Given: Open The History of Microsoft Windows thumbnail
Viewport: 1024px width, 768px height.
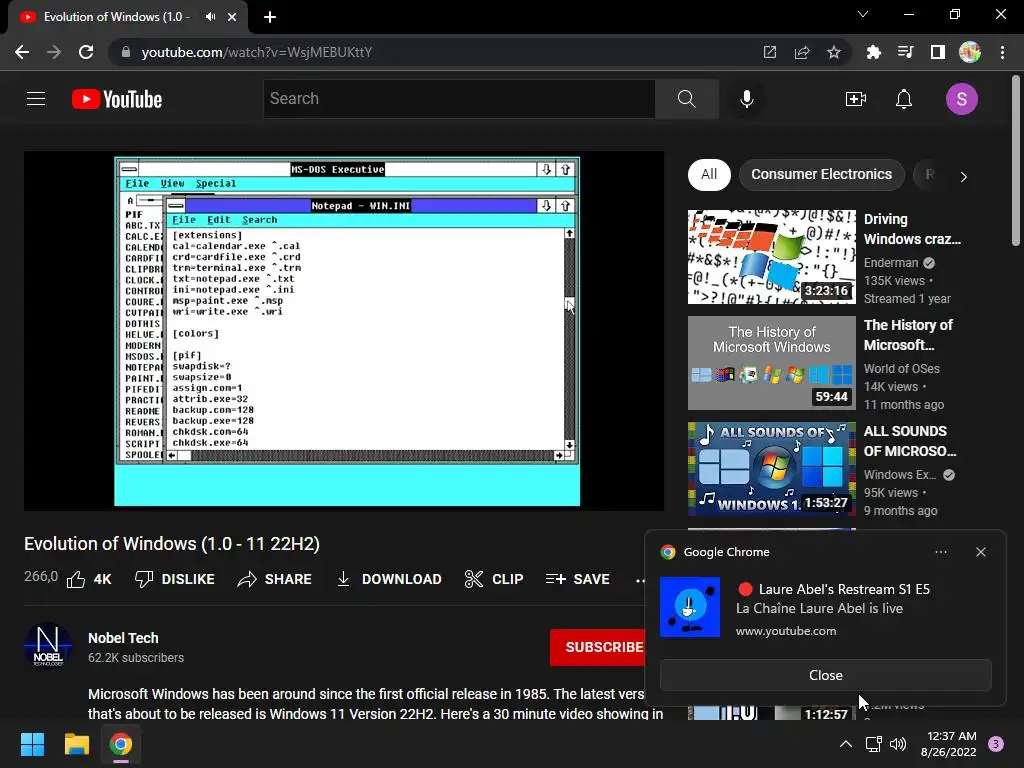Looking at the screenshot, I should coord(771,363).
